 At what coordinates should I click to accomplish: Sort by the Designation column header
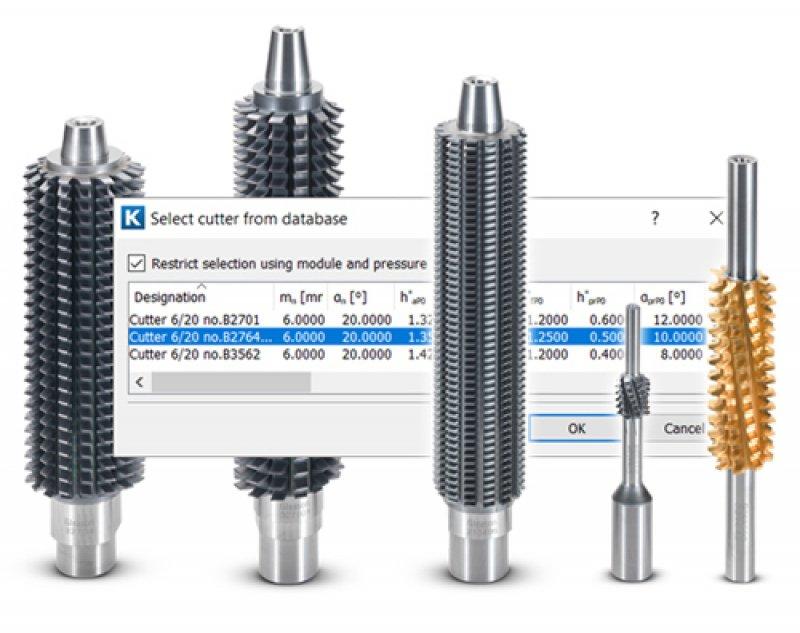(x=201, y=297)
